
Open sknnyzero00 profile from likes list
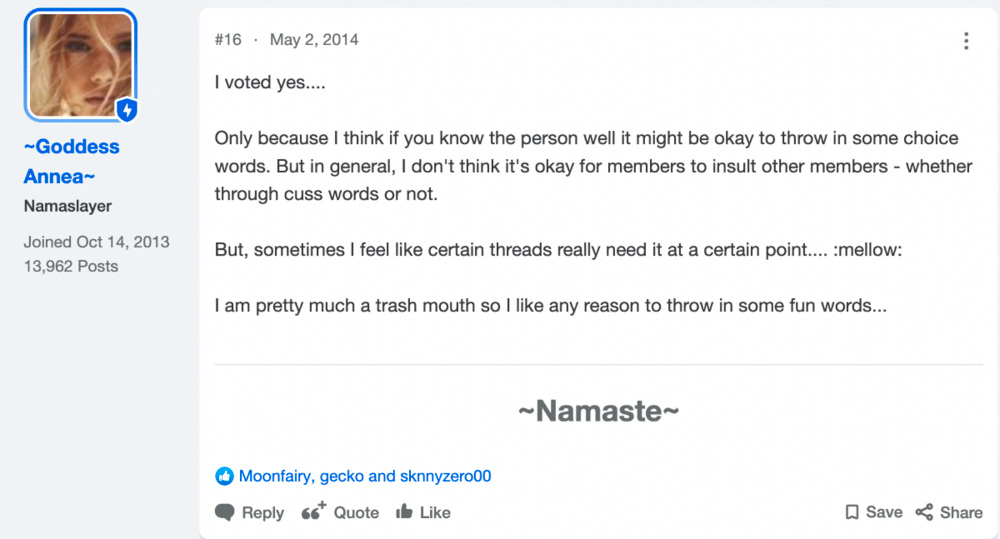[x=445, y=476]
